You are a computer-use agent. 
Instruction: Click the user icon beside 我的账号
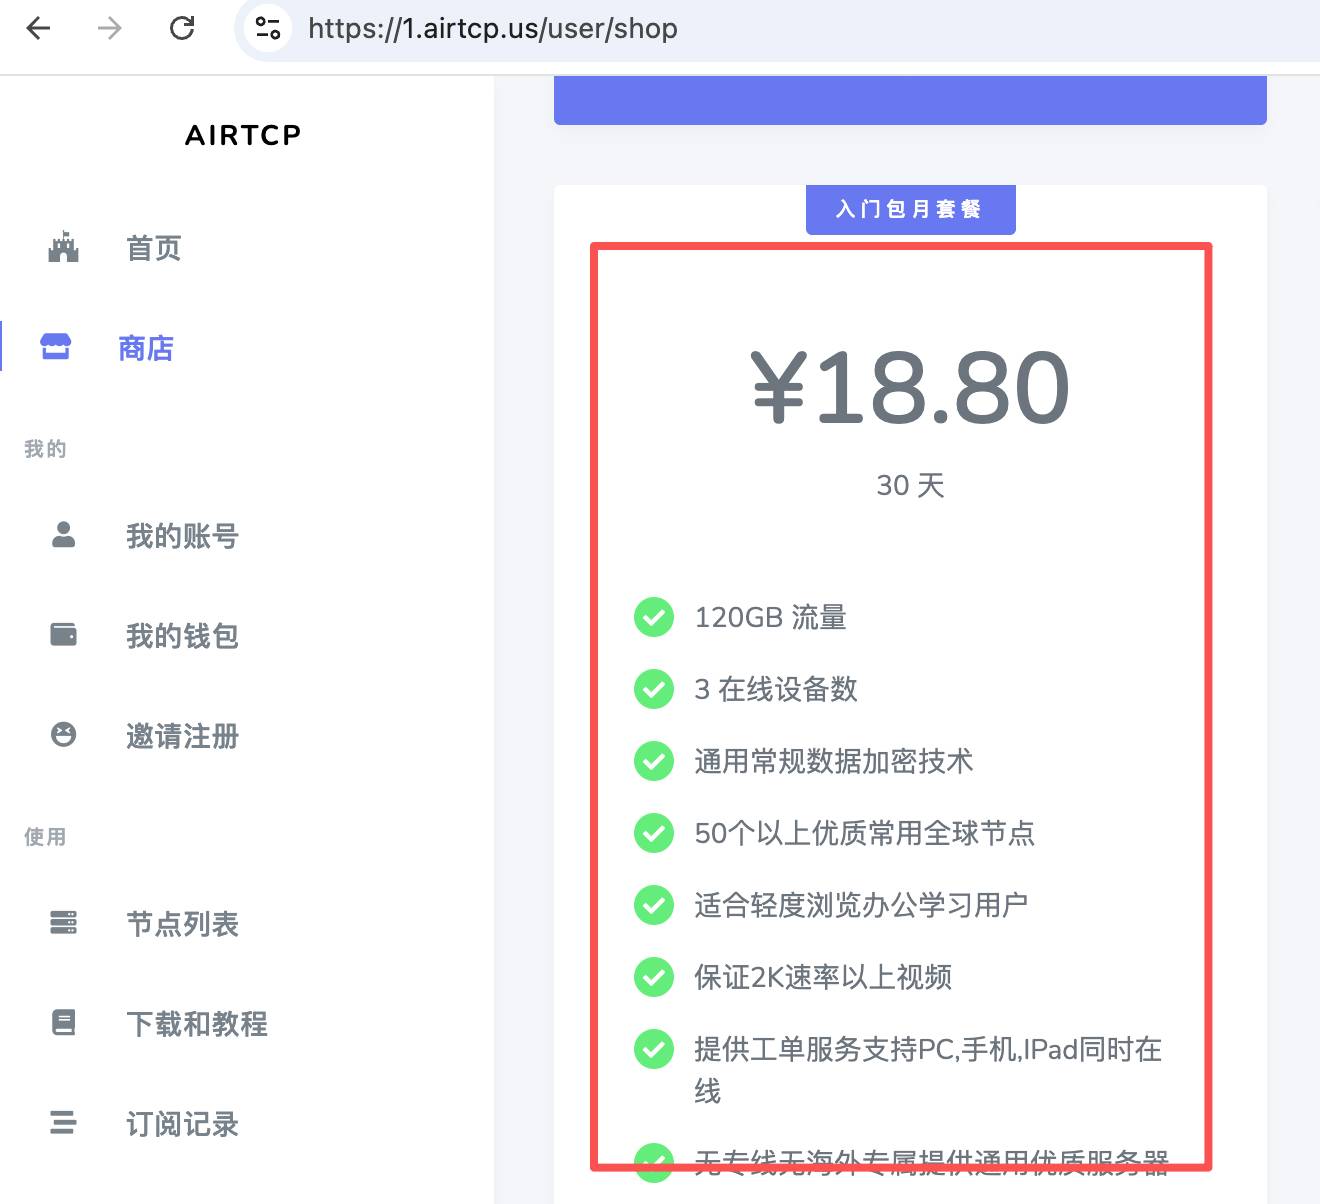coord(63,535)
